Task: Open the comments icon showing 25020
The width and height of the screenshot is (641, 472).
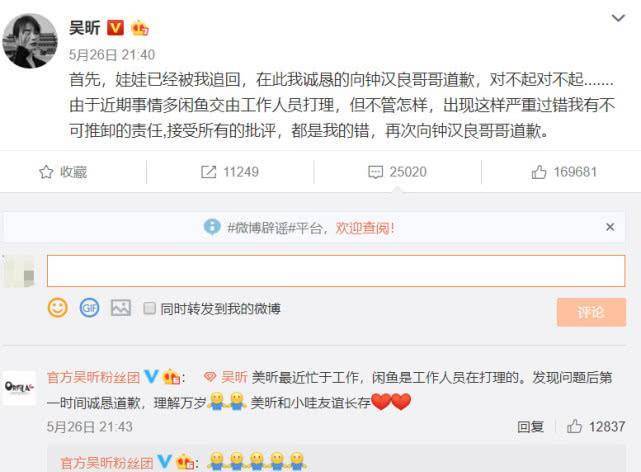Action: point(375,172)
